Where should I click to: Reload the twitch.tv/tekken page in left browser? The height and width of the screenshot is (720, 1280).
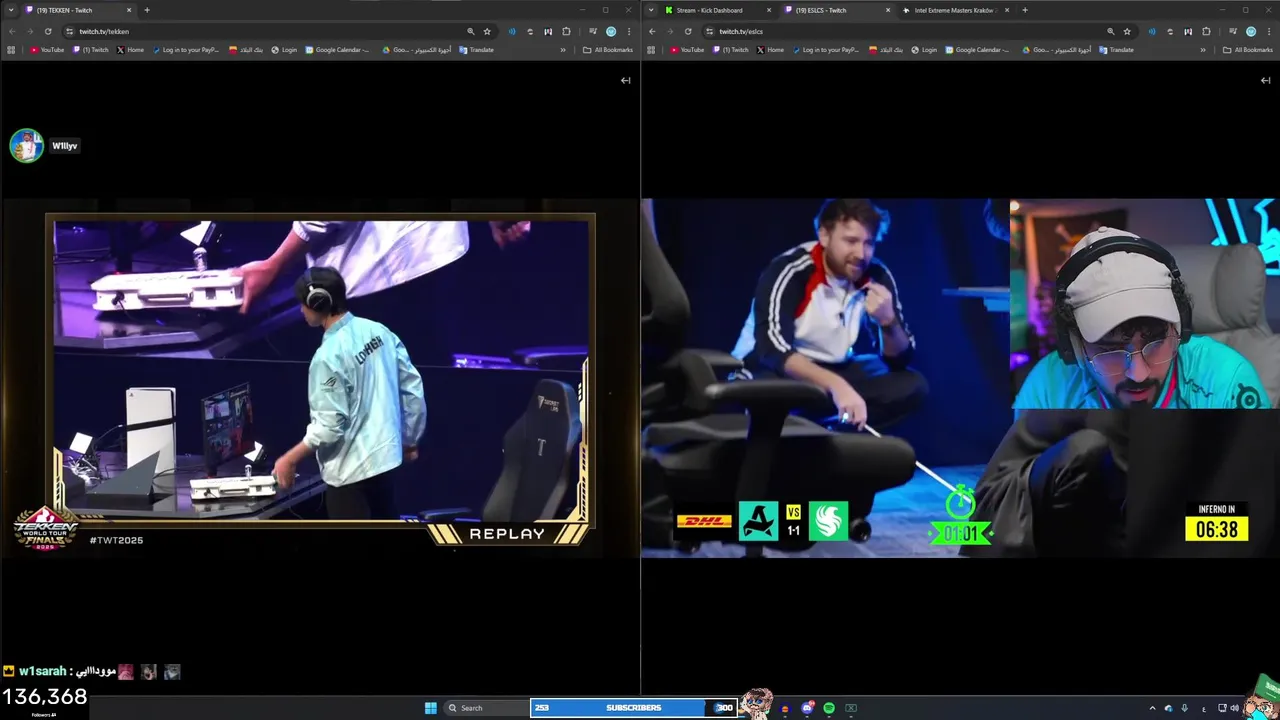pos(48,31)
